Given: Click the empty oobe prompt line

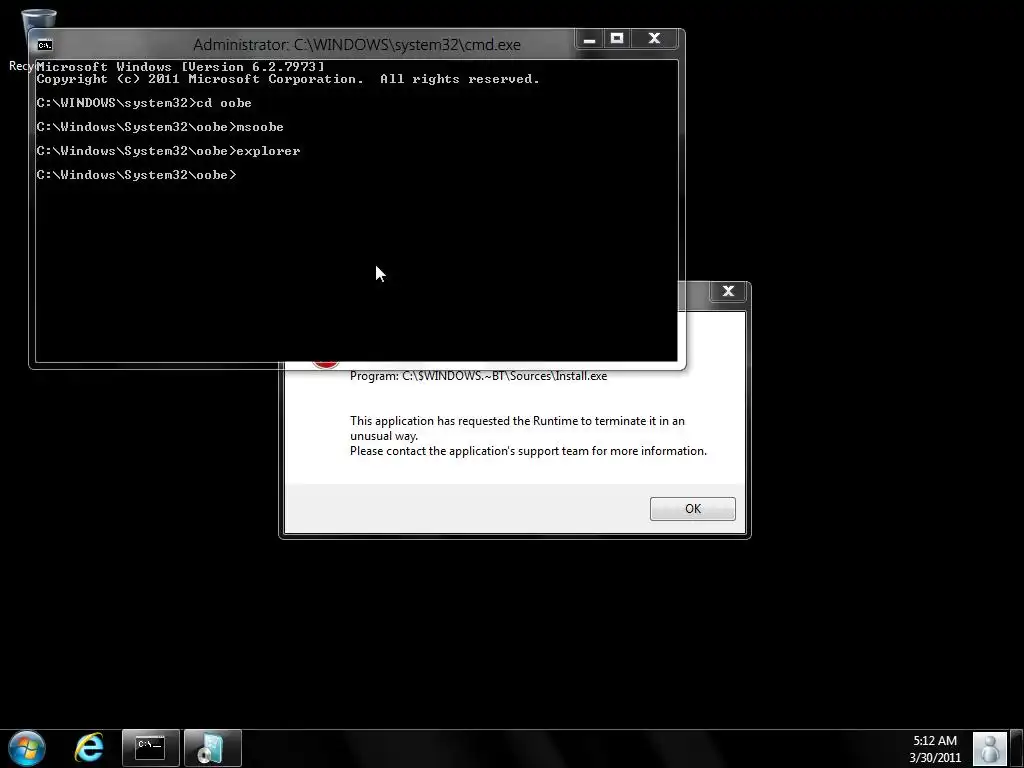Looking at the screenshot, I should [136, 175].
